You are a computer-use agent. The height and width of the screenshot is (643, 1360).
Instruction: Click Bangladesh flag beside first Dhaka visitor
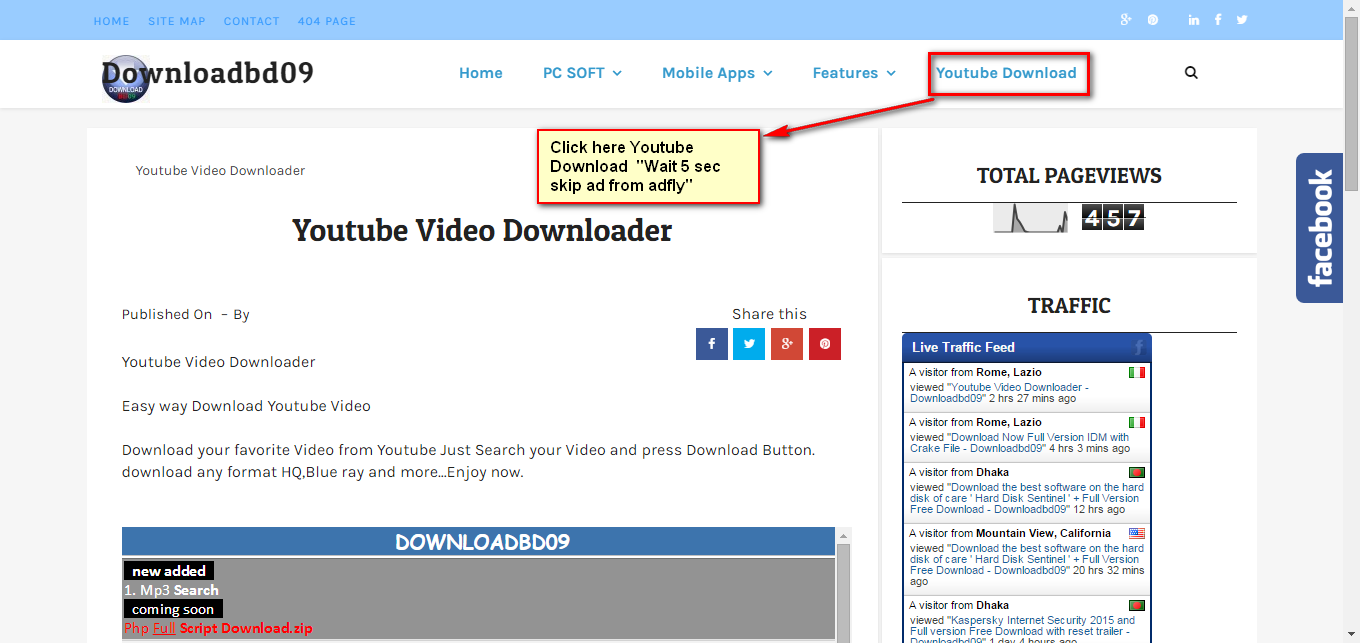pos(1137,472)
